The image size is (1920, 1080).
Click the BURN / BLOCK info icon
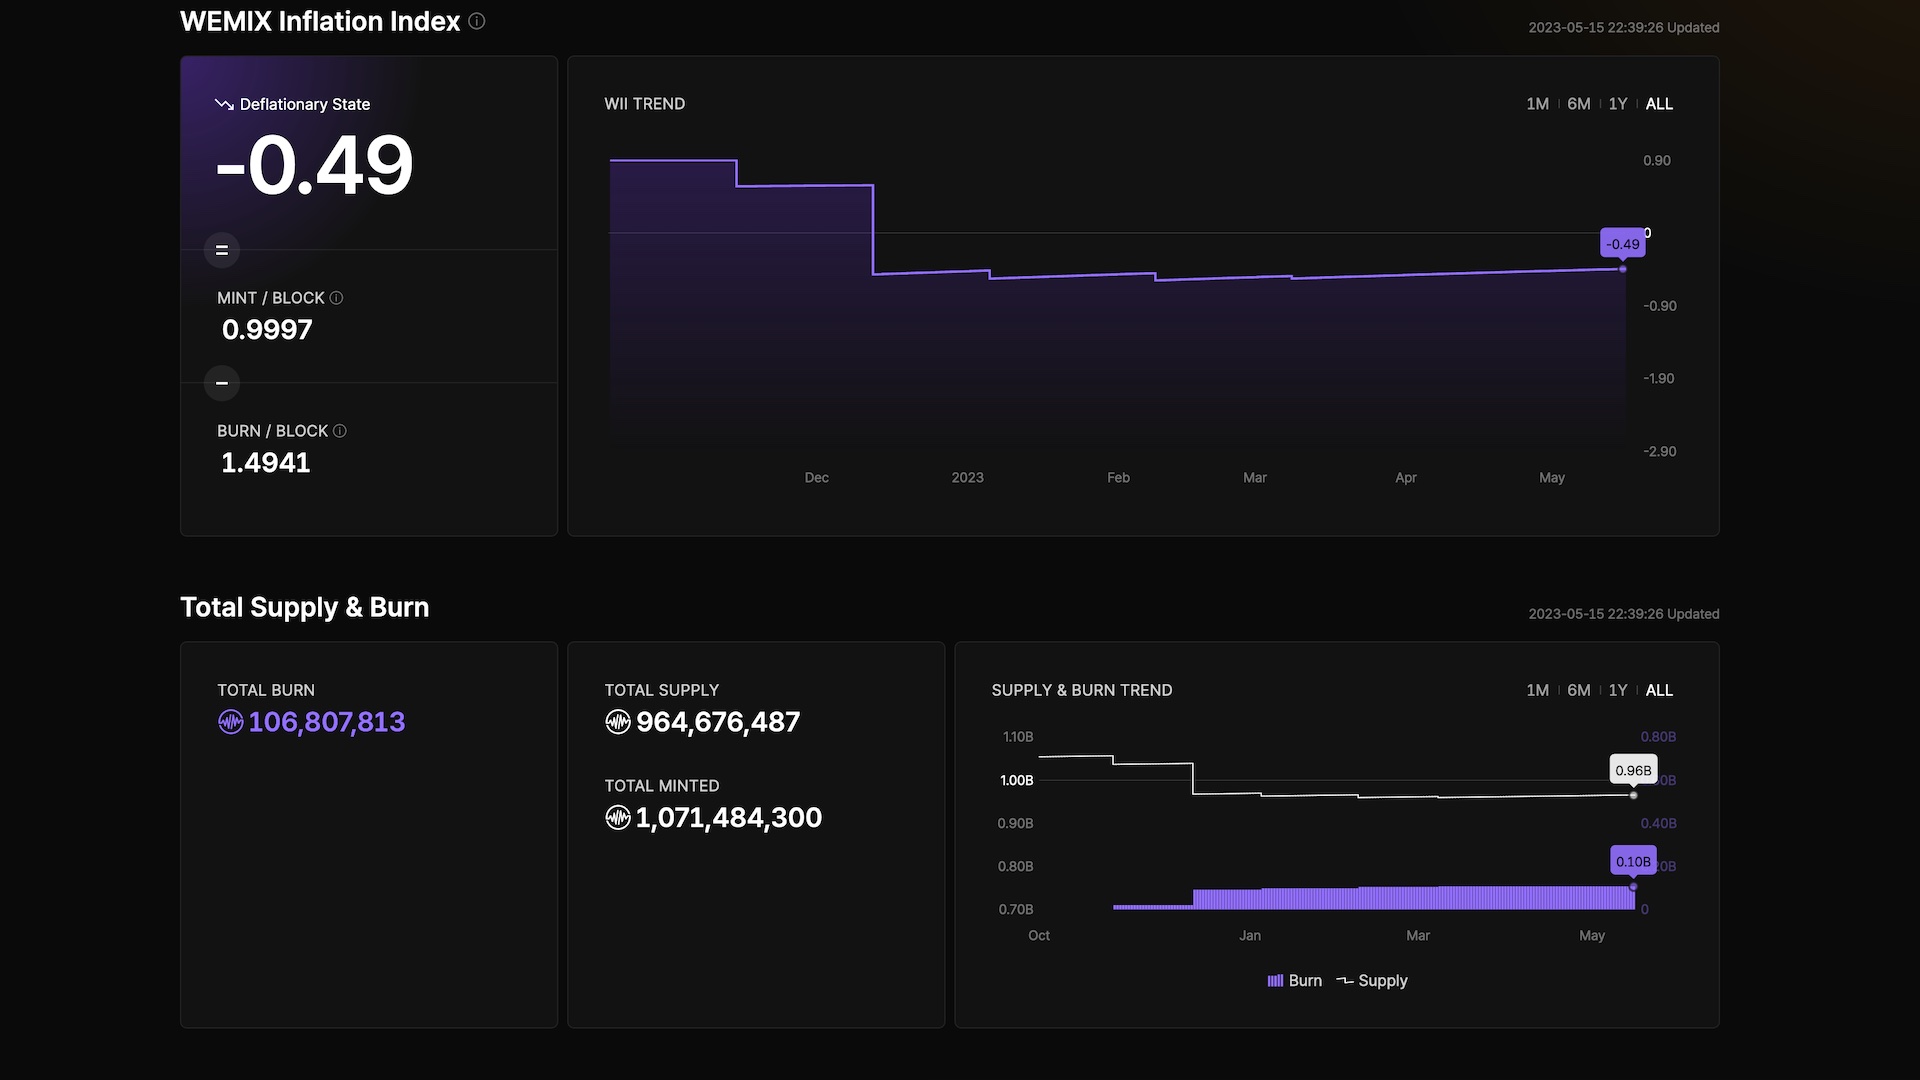pyautogui.click(x=340, y=431)
